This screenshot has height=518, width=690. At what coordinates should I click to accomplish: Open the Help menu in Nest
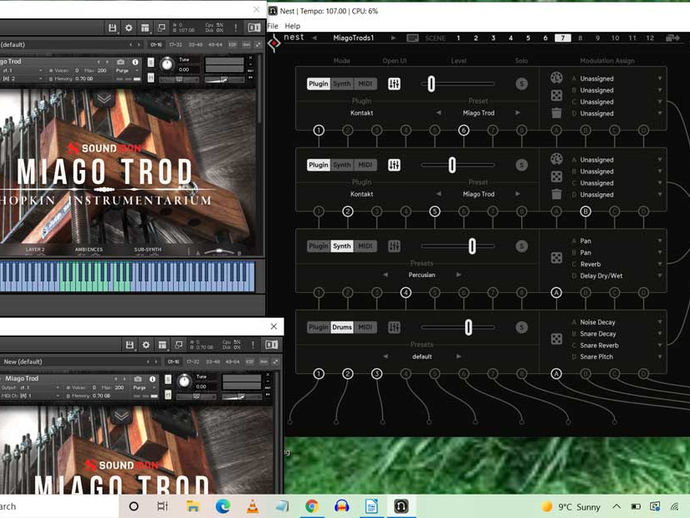pyautogui.click(x=292, y=26)
